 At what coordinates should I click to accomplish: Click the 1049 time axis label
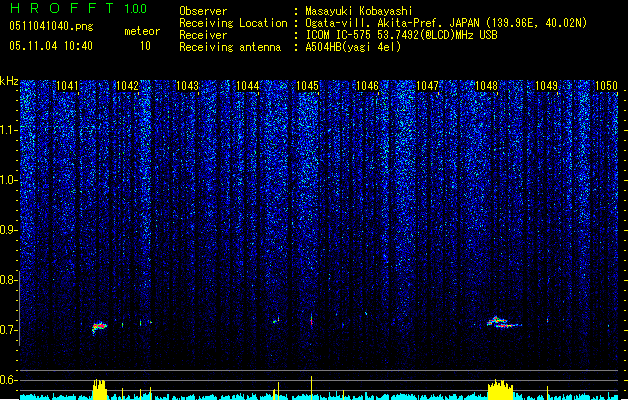tap(546, 86)
